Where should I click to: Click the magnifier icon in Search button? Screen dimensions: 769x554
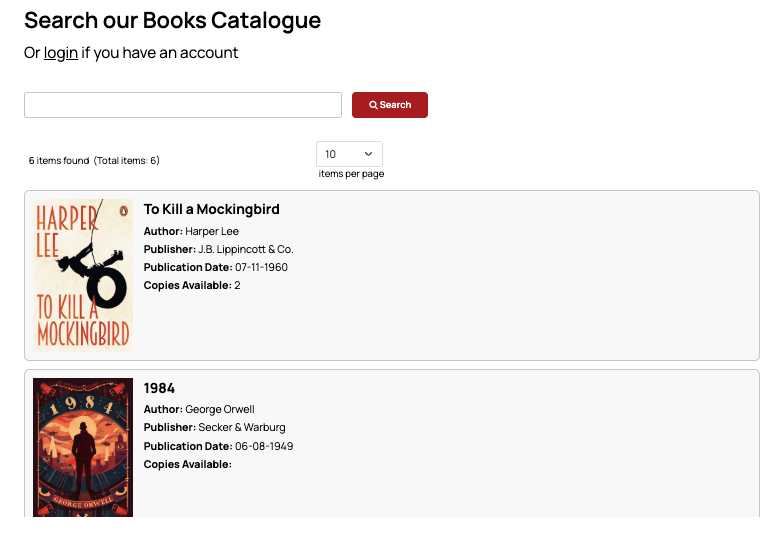click(x=373, y=105)
